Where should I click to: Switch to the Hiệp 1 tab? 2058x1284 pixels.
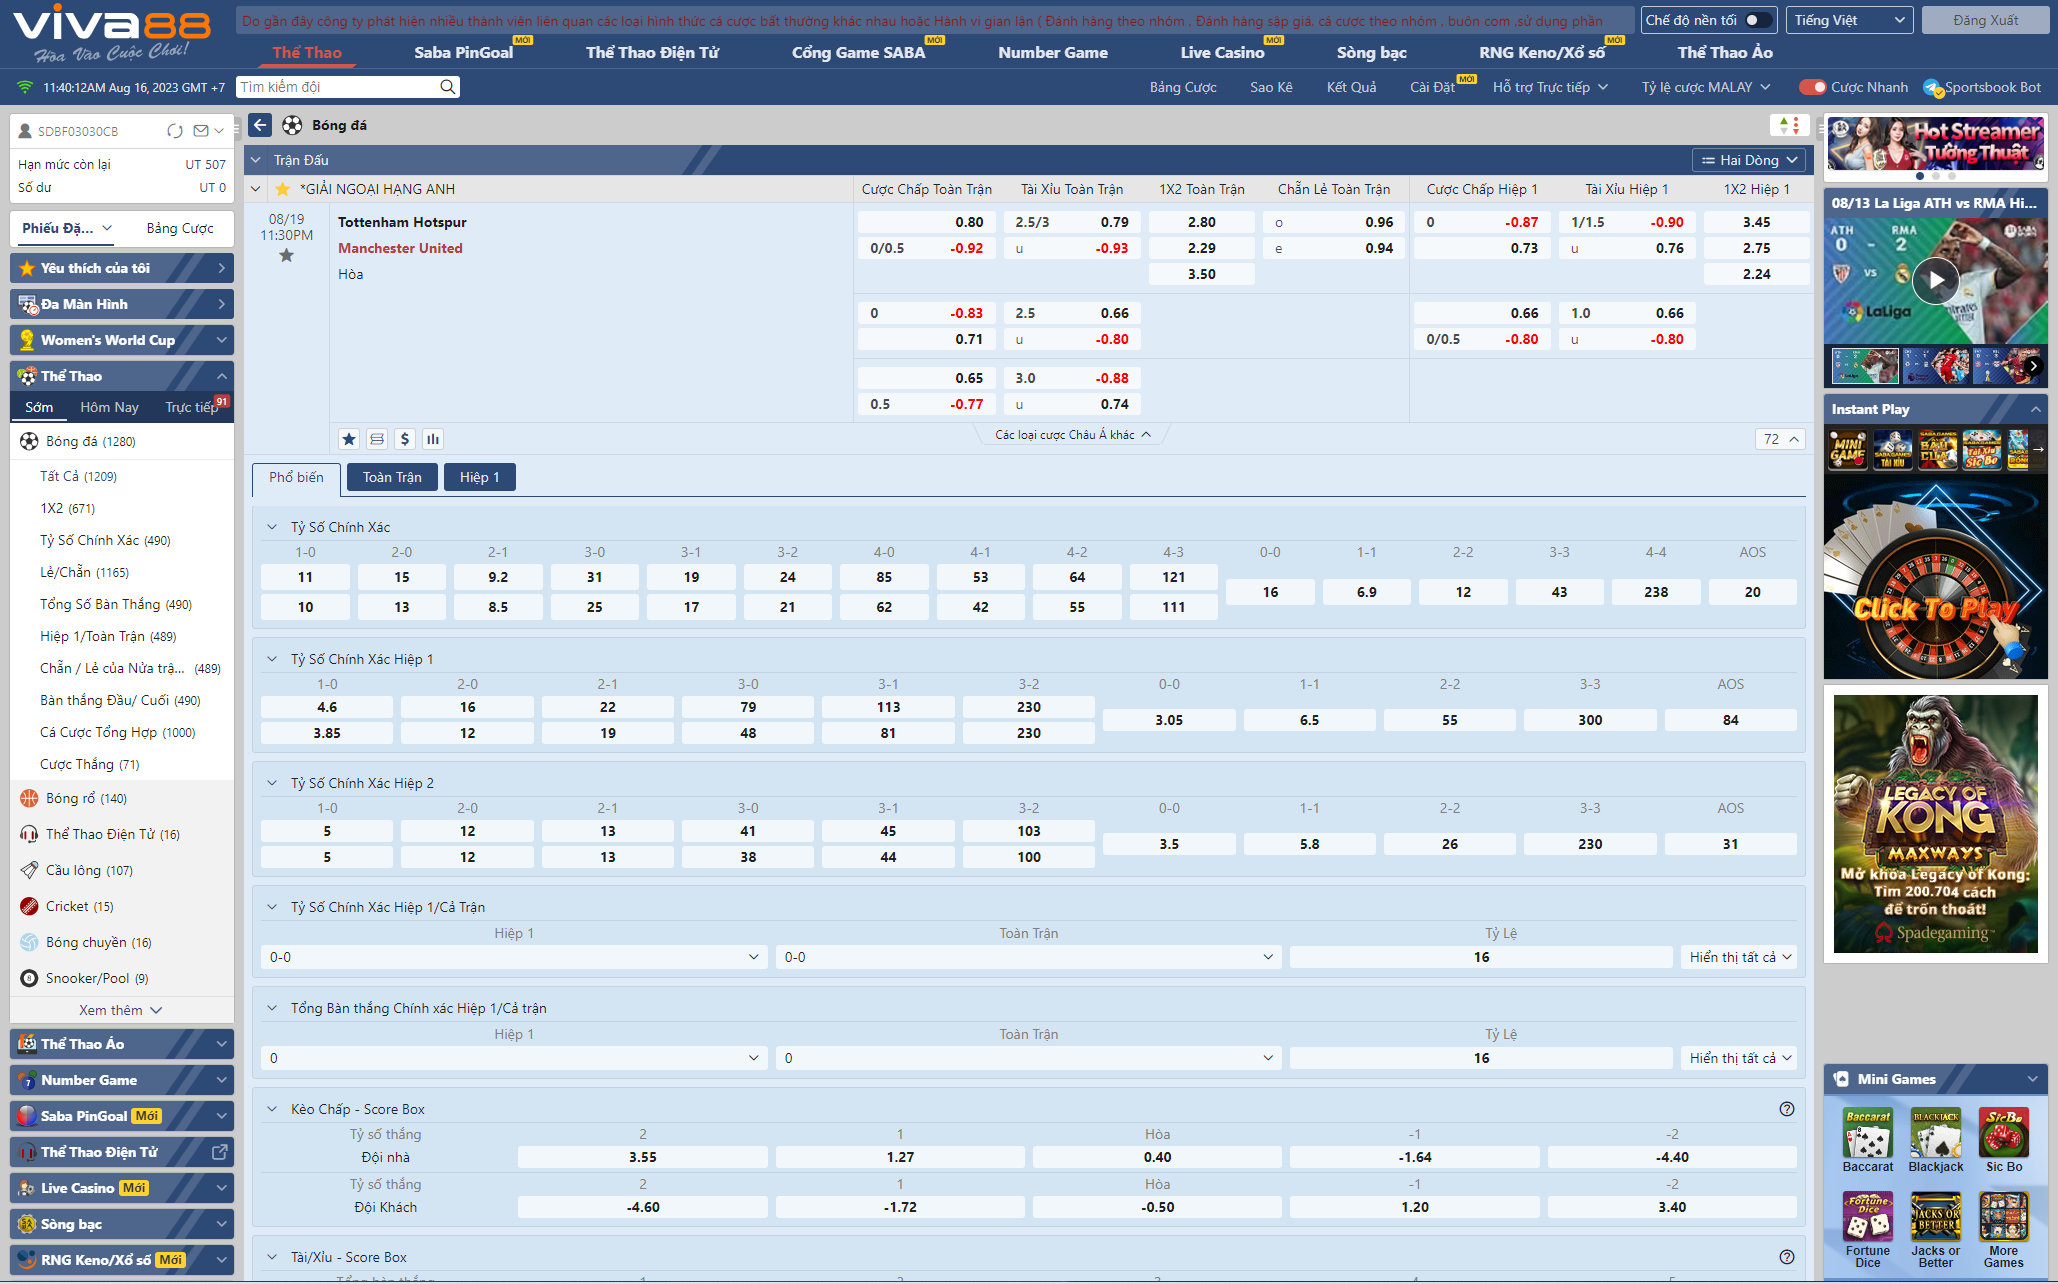coord(479,477)
